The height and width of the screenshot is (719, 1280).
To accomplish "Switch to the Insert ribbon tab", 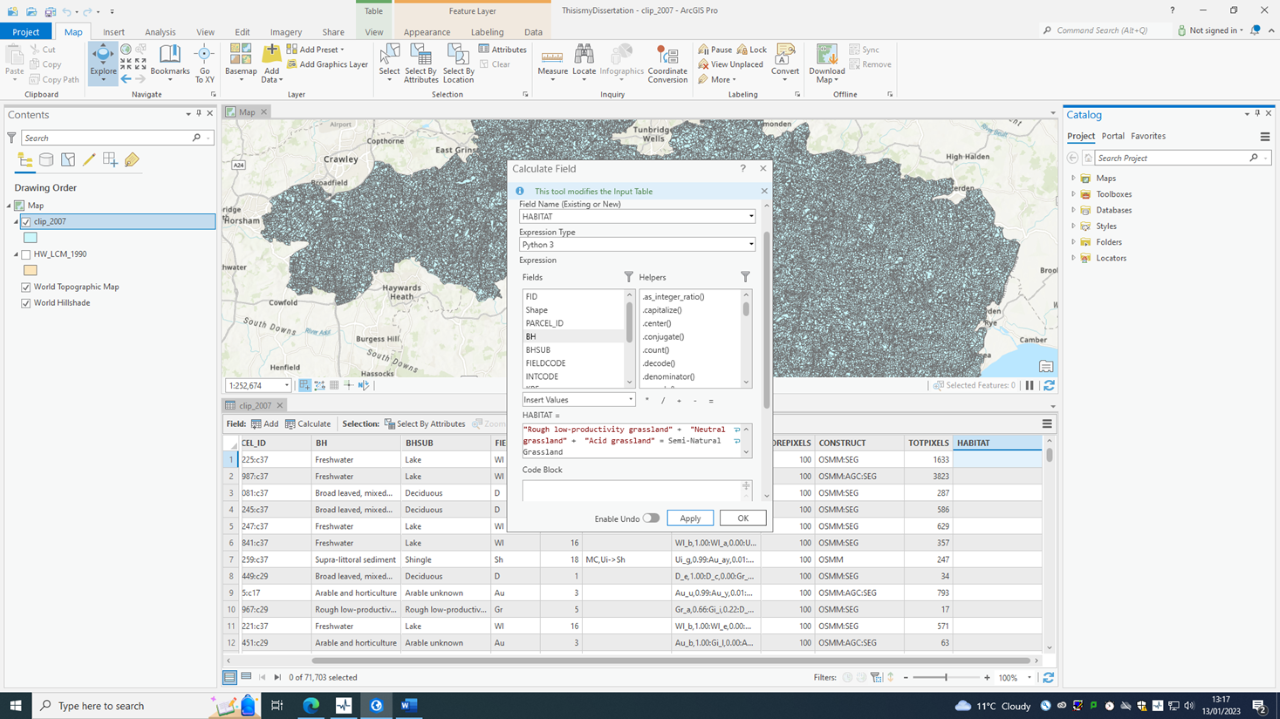I will point(113,31).
